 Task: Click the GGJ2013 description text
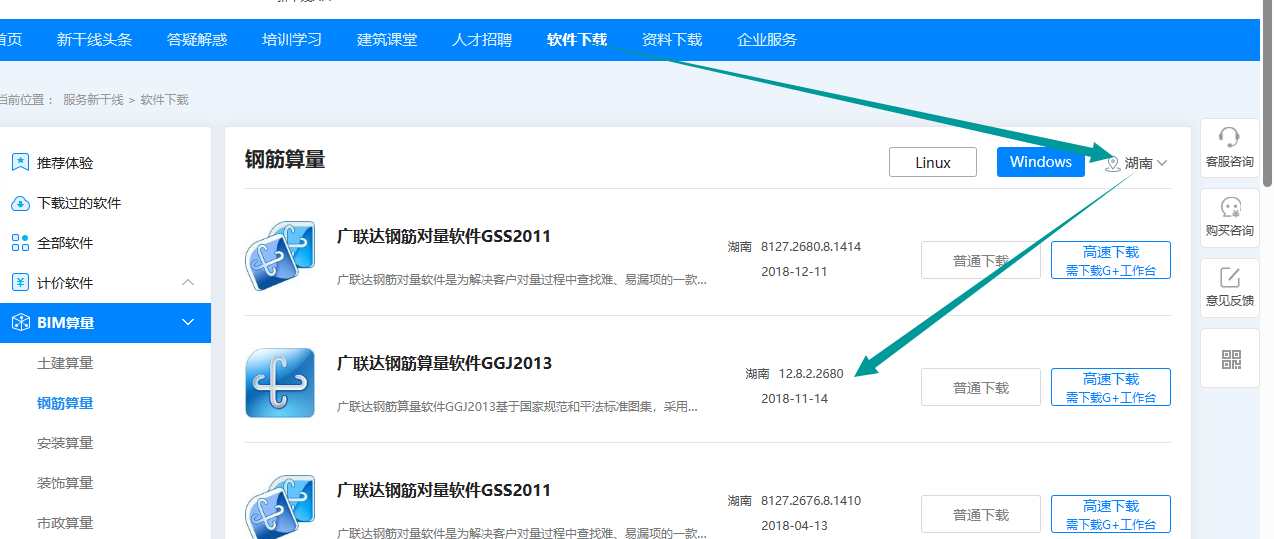click(x=517, y=407)
